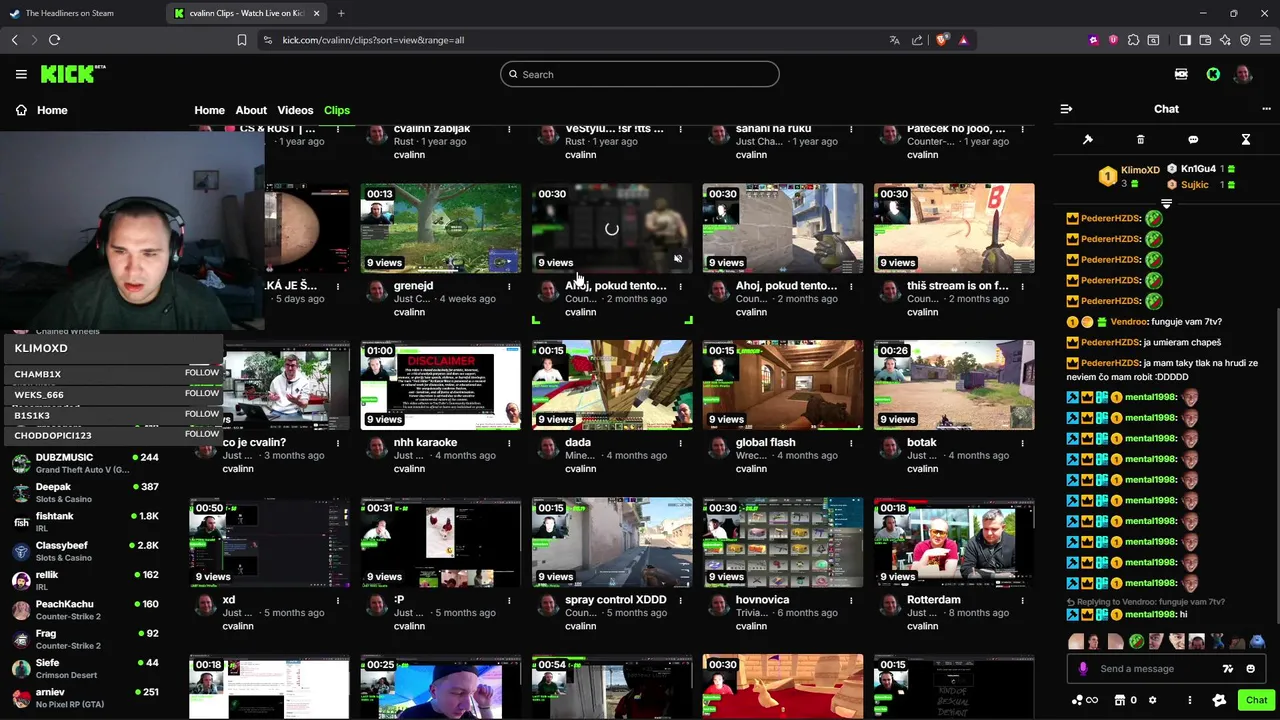The width and height of the screenshot is (1280, 720).
Task: Expand the chat leaderboard chevron below Sujkic
Action: pos(1166,203)
